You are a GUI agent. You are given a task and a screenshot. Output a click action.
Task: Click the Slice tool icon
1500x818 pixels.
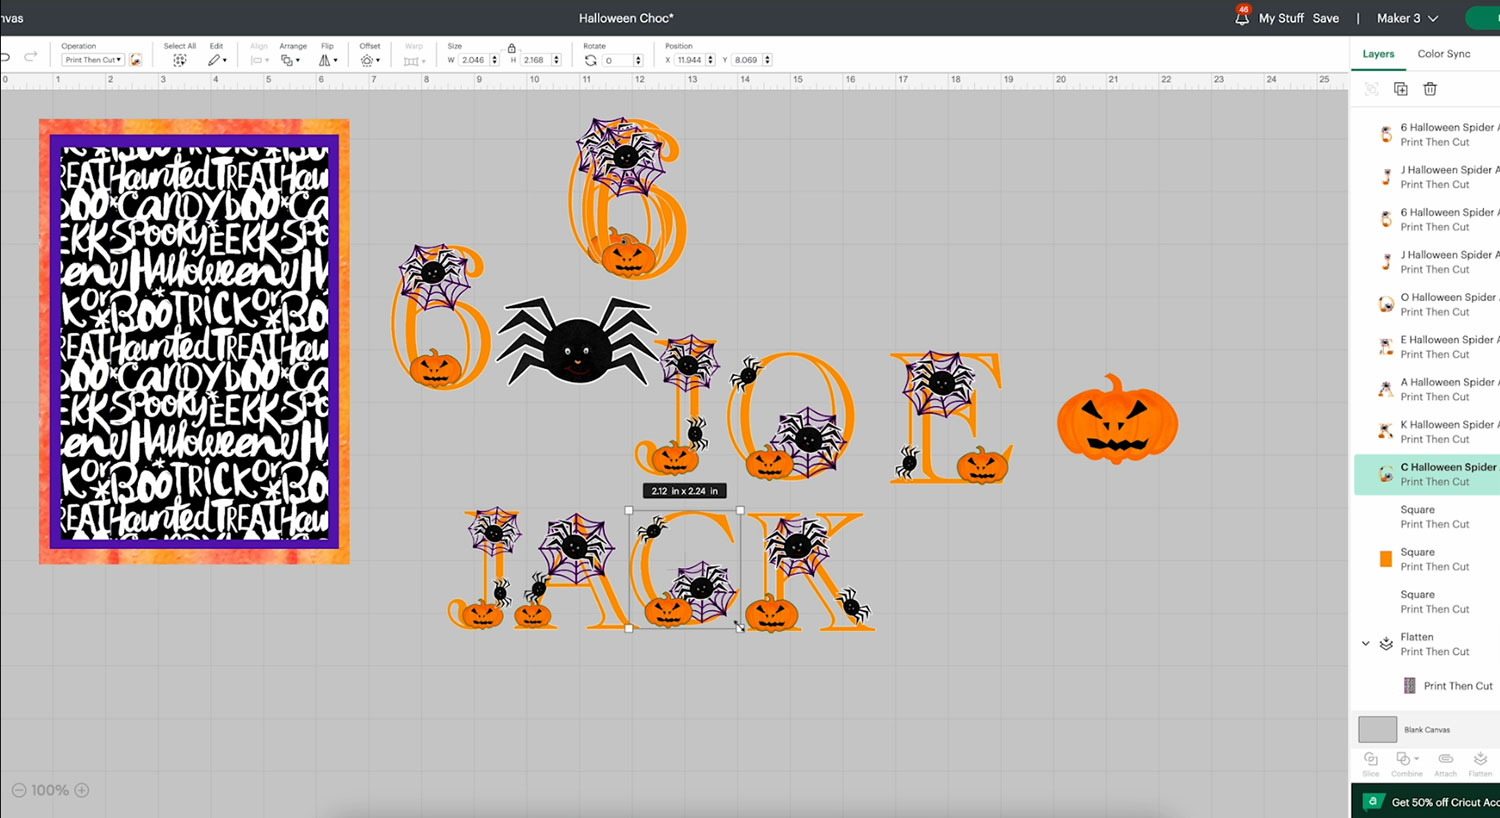(x=1371, y=759)
